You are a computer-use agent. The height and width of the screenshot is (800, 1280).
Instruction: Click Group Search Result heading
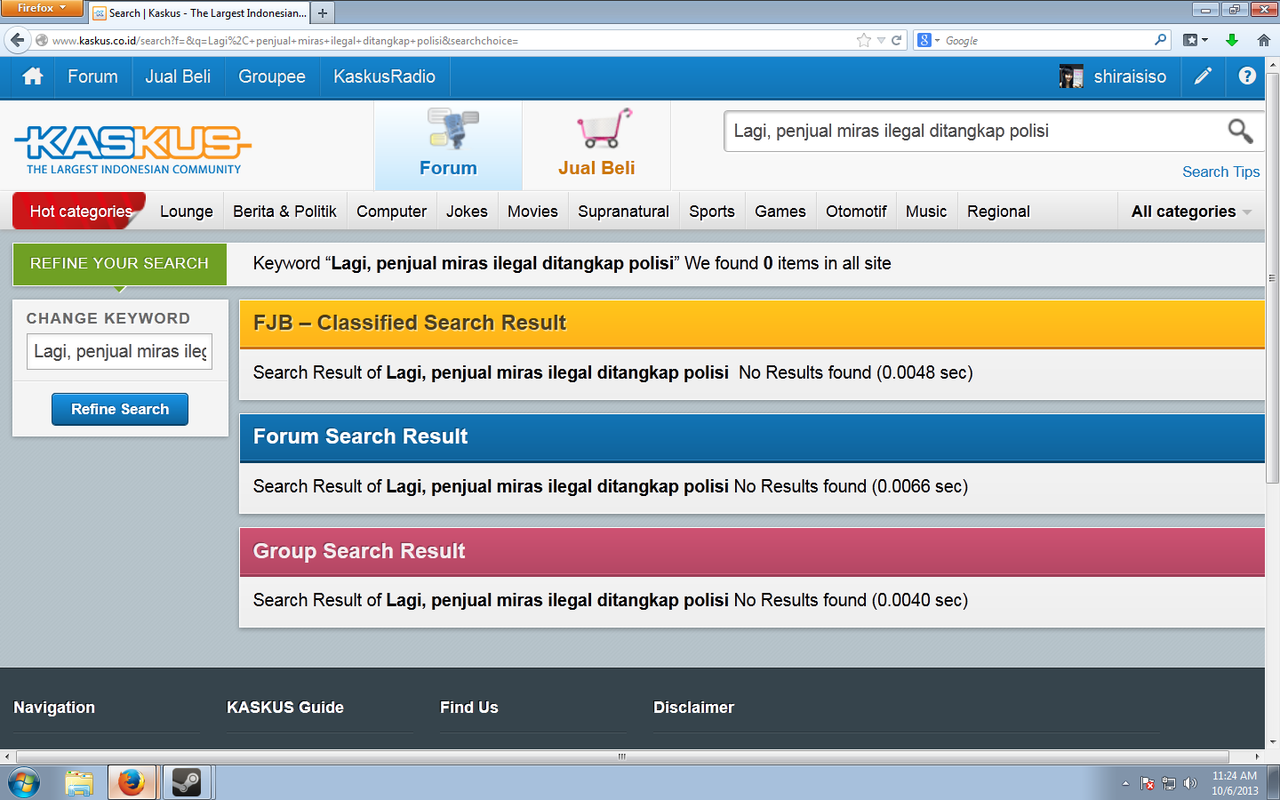(x=359, y=551)
